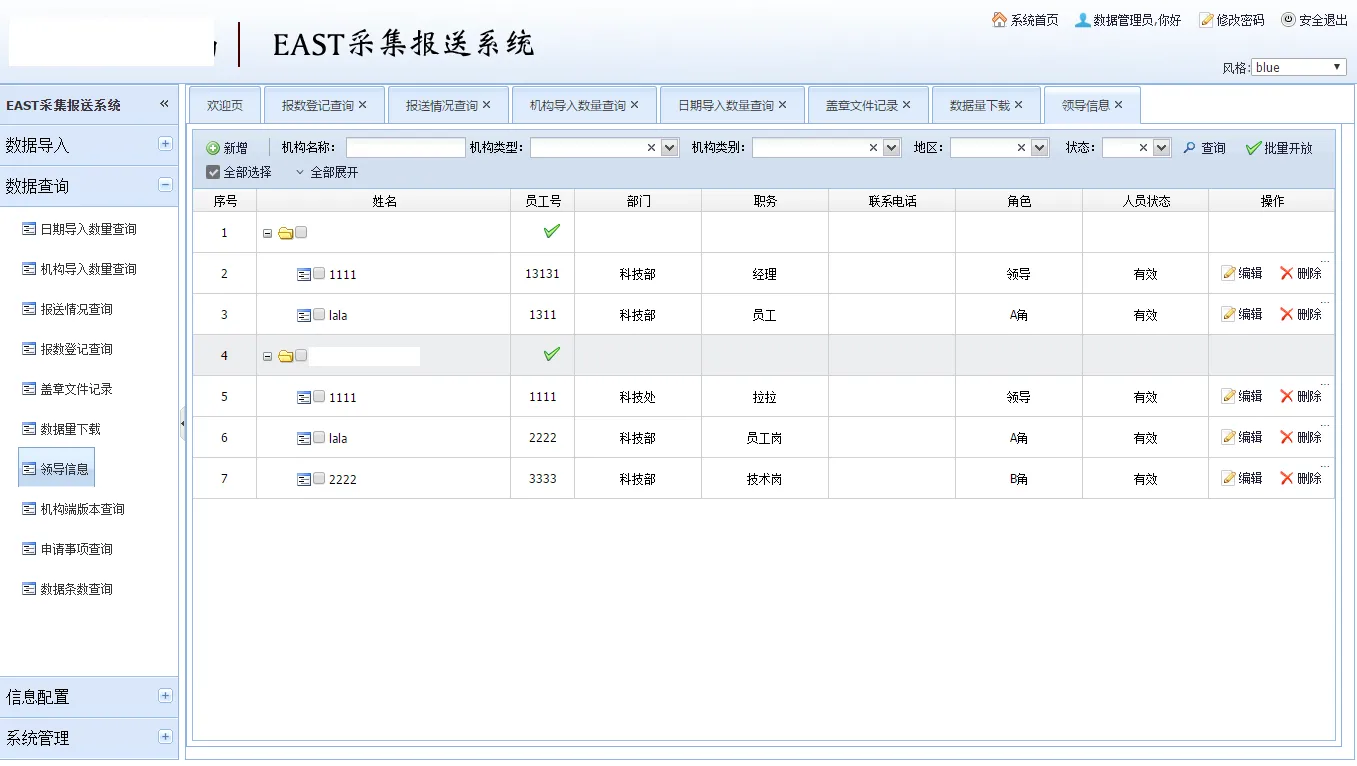Click the 系统首页 home icon
Viewport: 1357px width, 766px height.
999,20
